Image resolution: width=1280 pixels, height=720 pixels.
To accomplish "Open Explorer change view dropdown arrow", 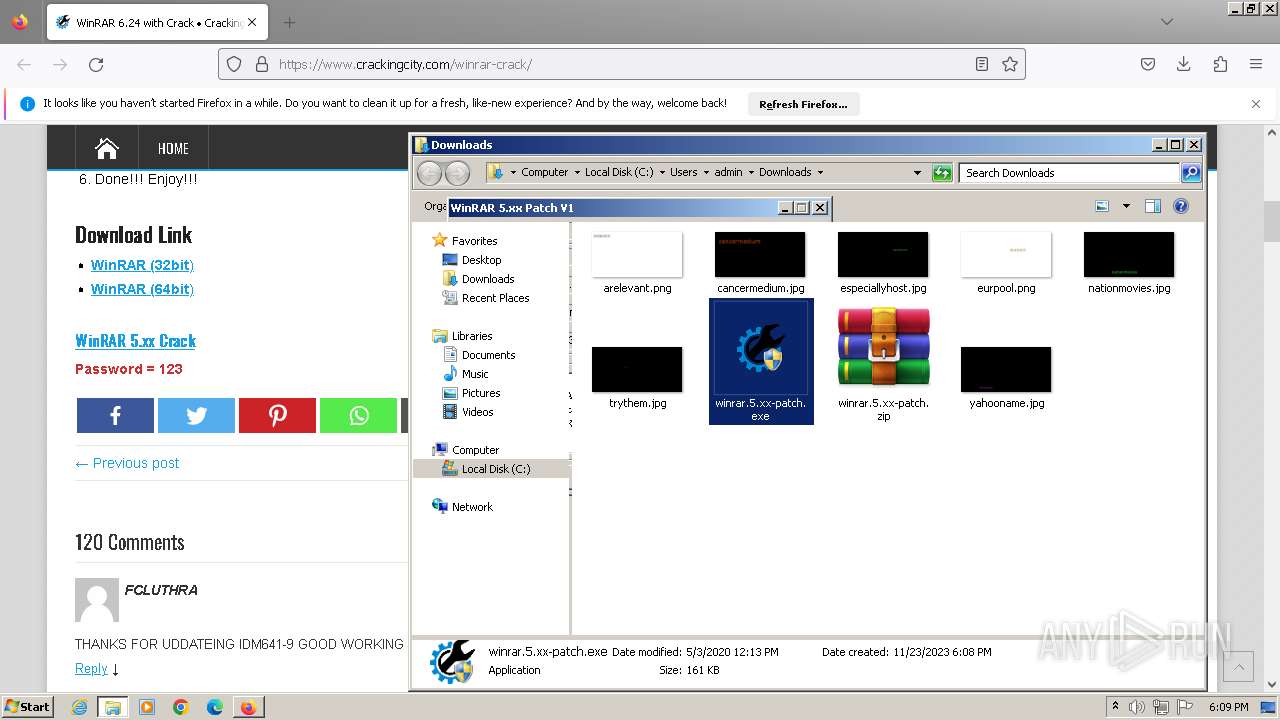I will tap(1126, 207).
